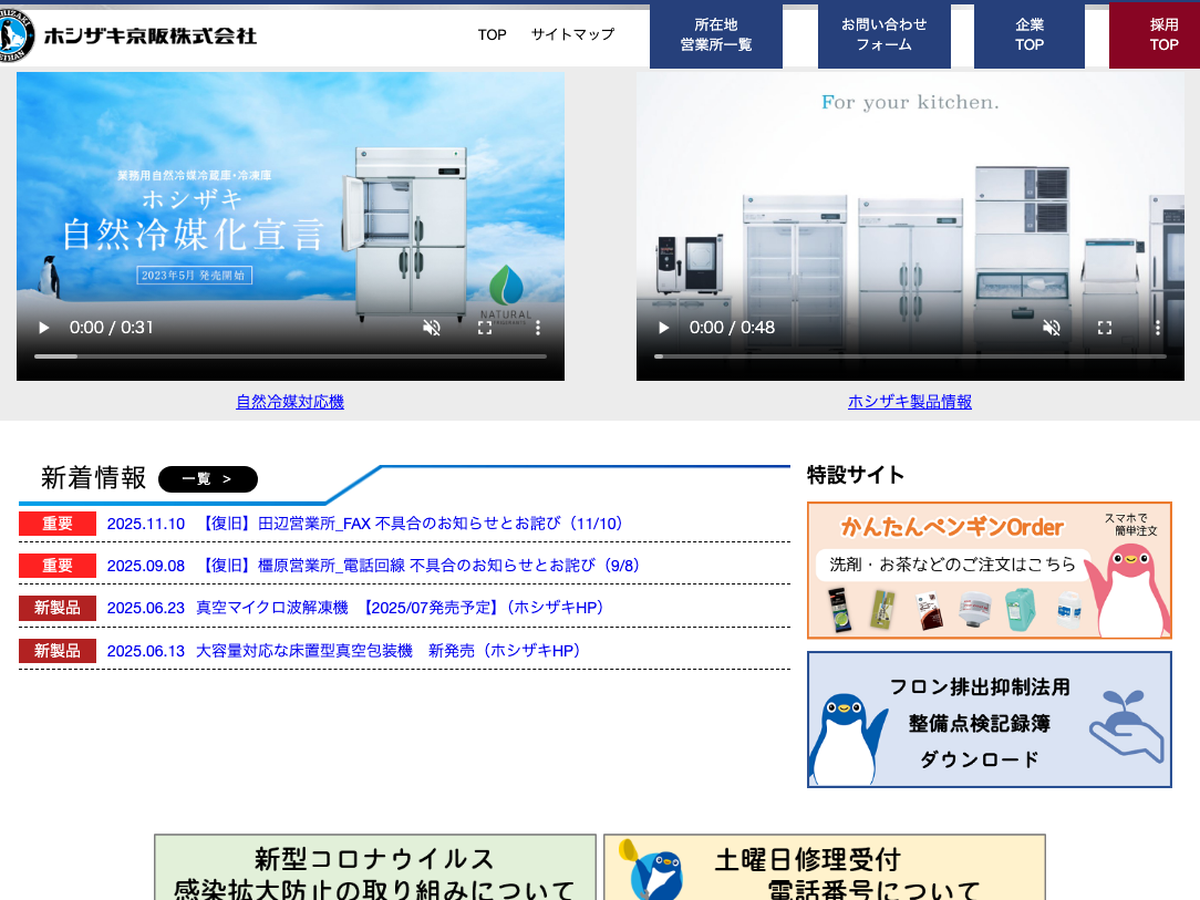Image resolution: width=1200 pixels, height=900 pixels.
Task: Open more options on the right video
Action: (x=1158, y=328)
